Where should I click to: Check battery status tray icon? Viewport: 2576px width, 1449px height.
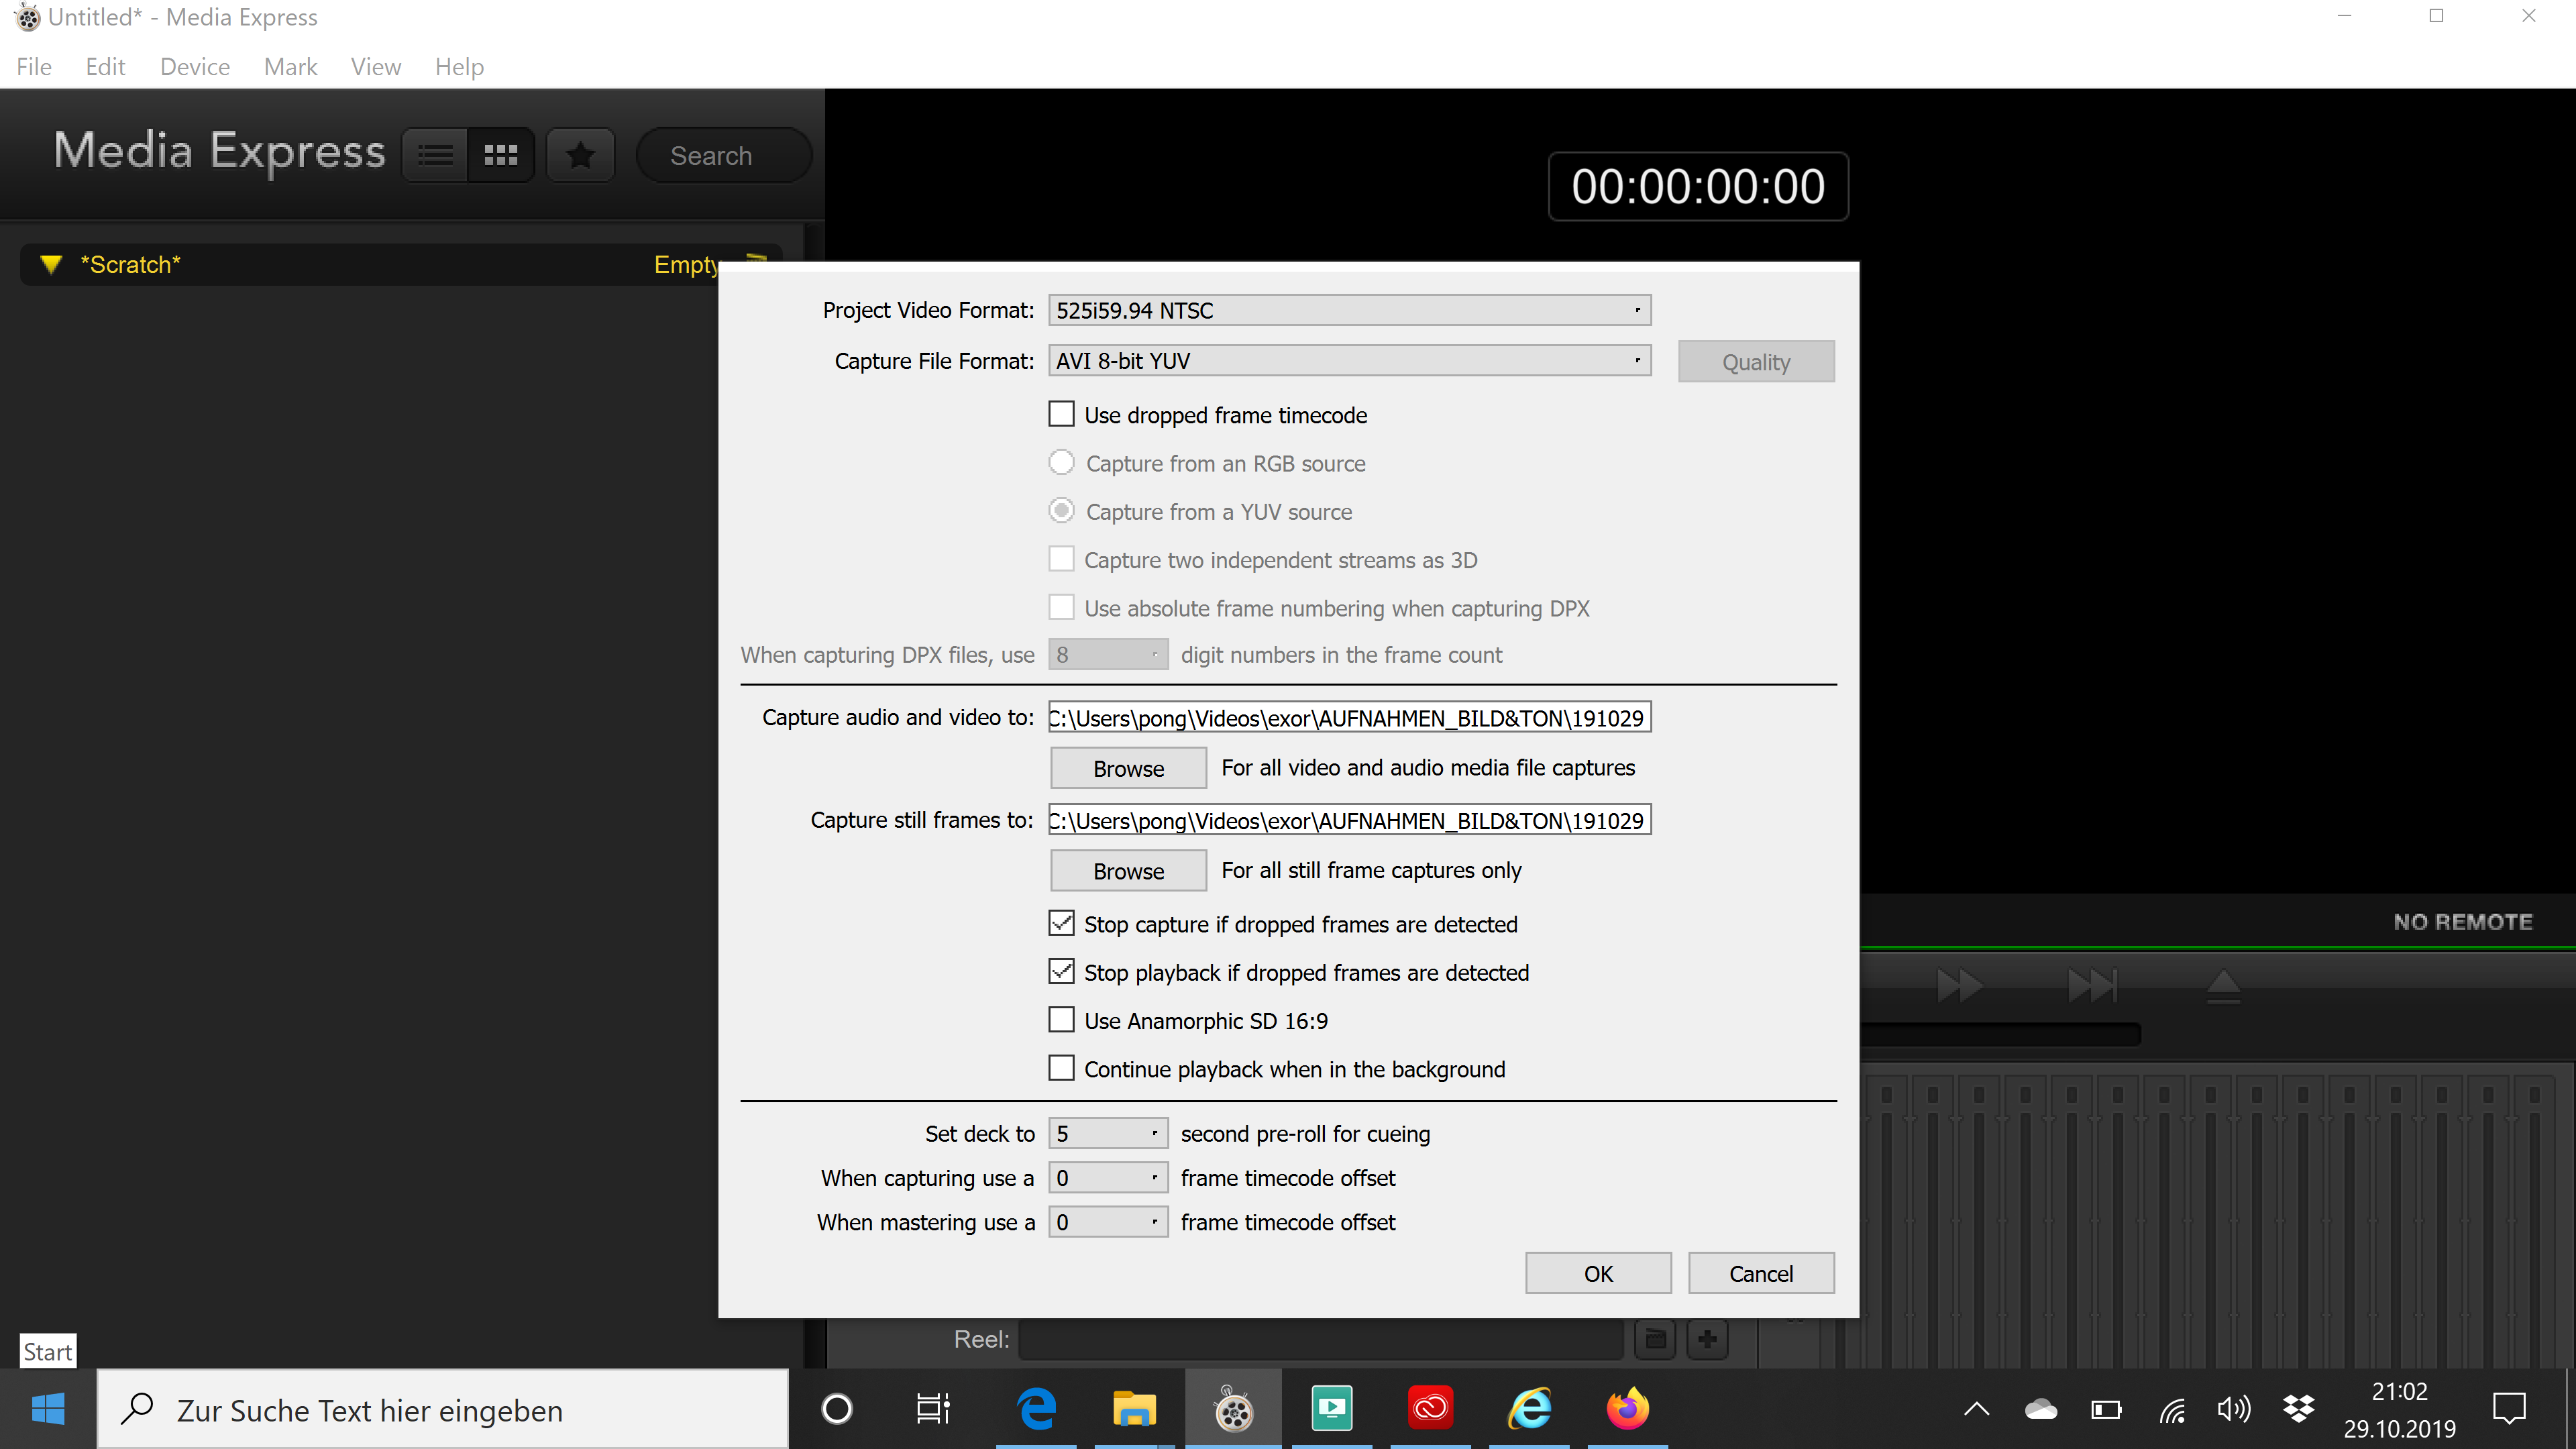click(x=2106, y=1410)
